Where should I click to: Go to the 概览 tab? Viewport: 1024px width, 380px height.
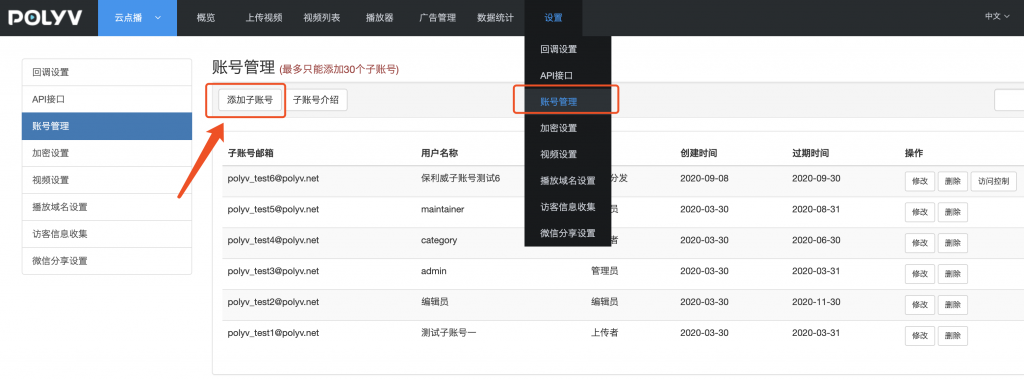point(206,18)
